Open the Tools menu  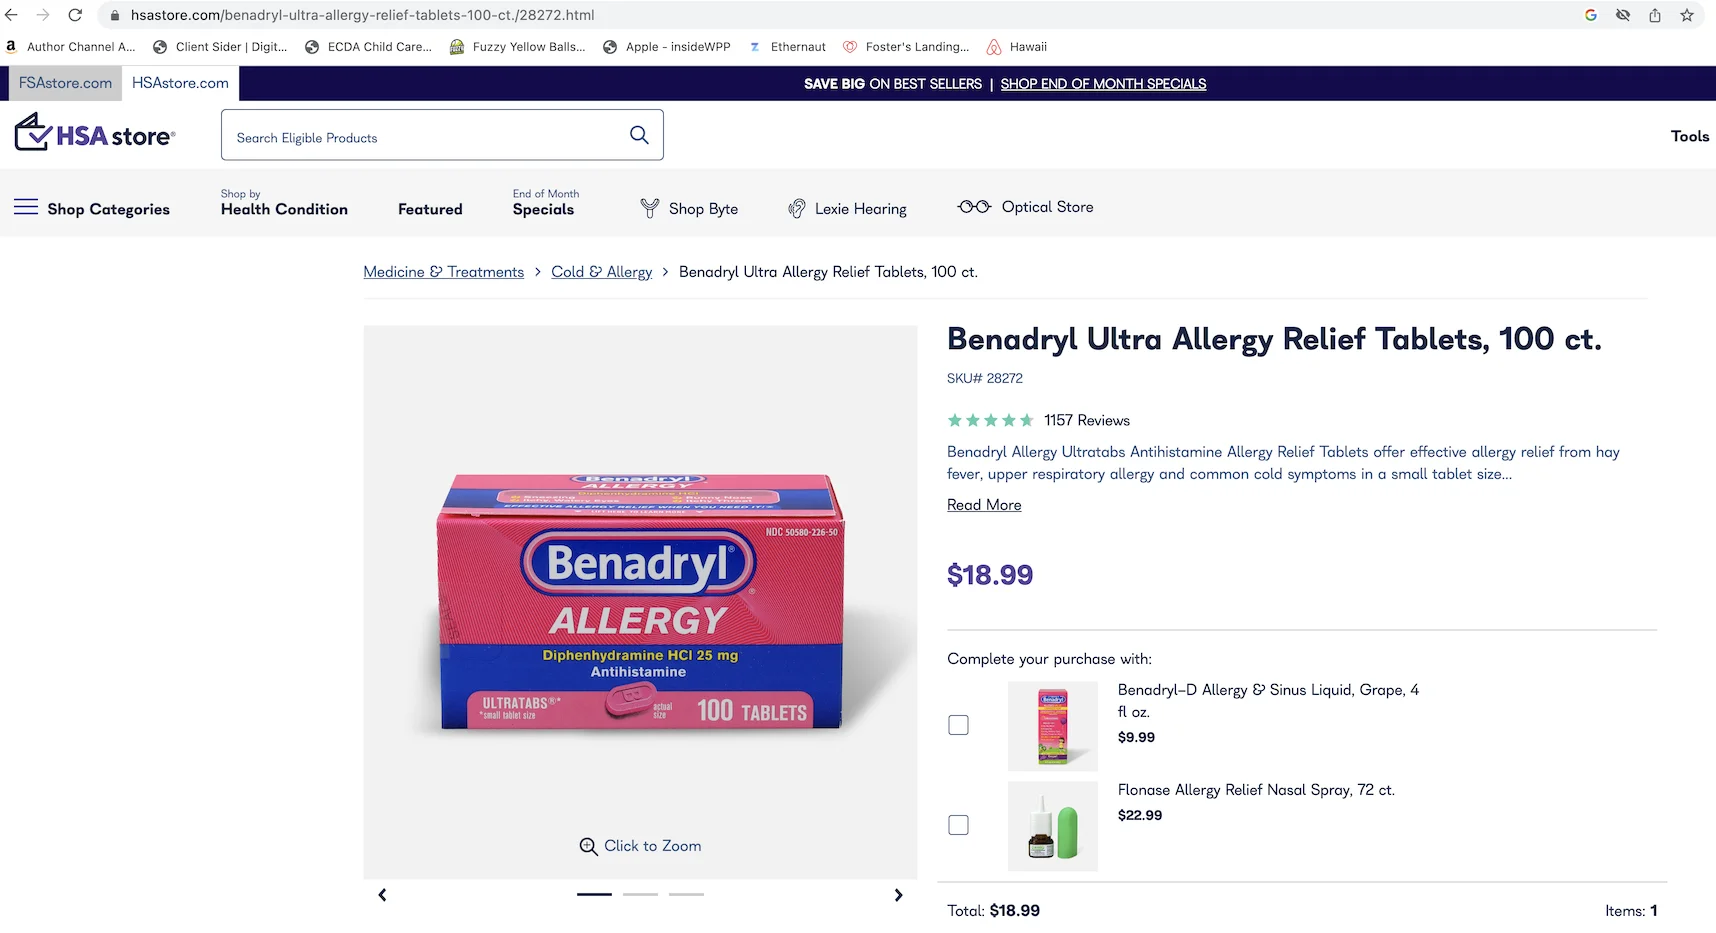pos(1689,136)
